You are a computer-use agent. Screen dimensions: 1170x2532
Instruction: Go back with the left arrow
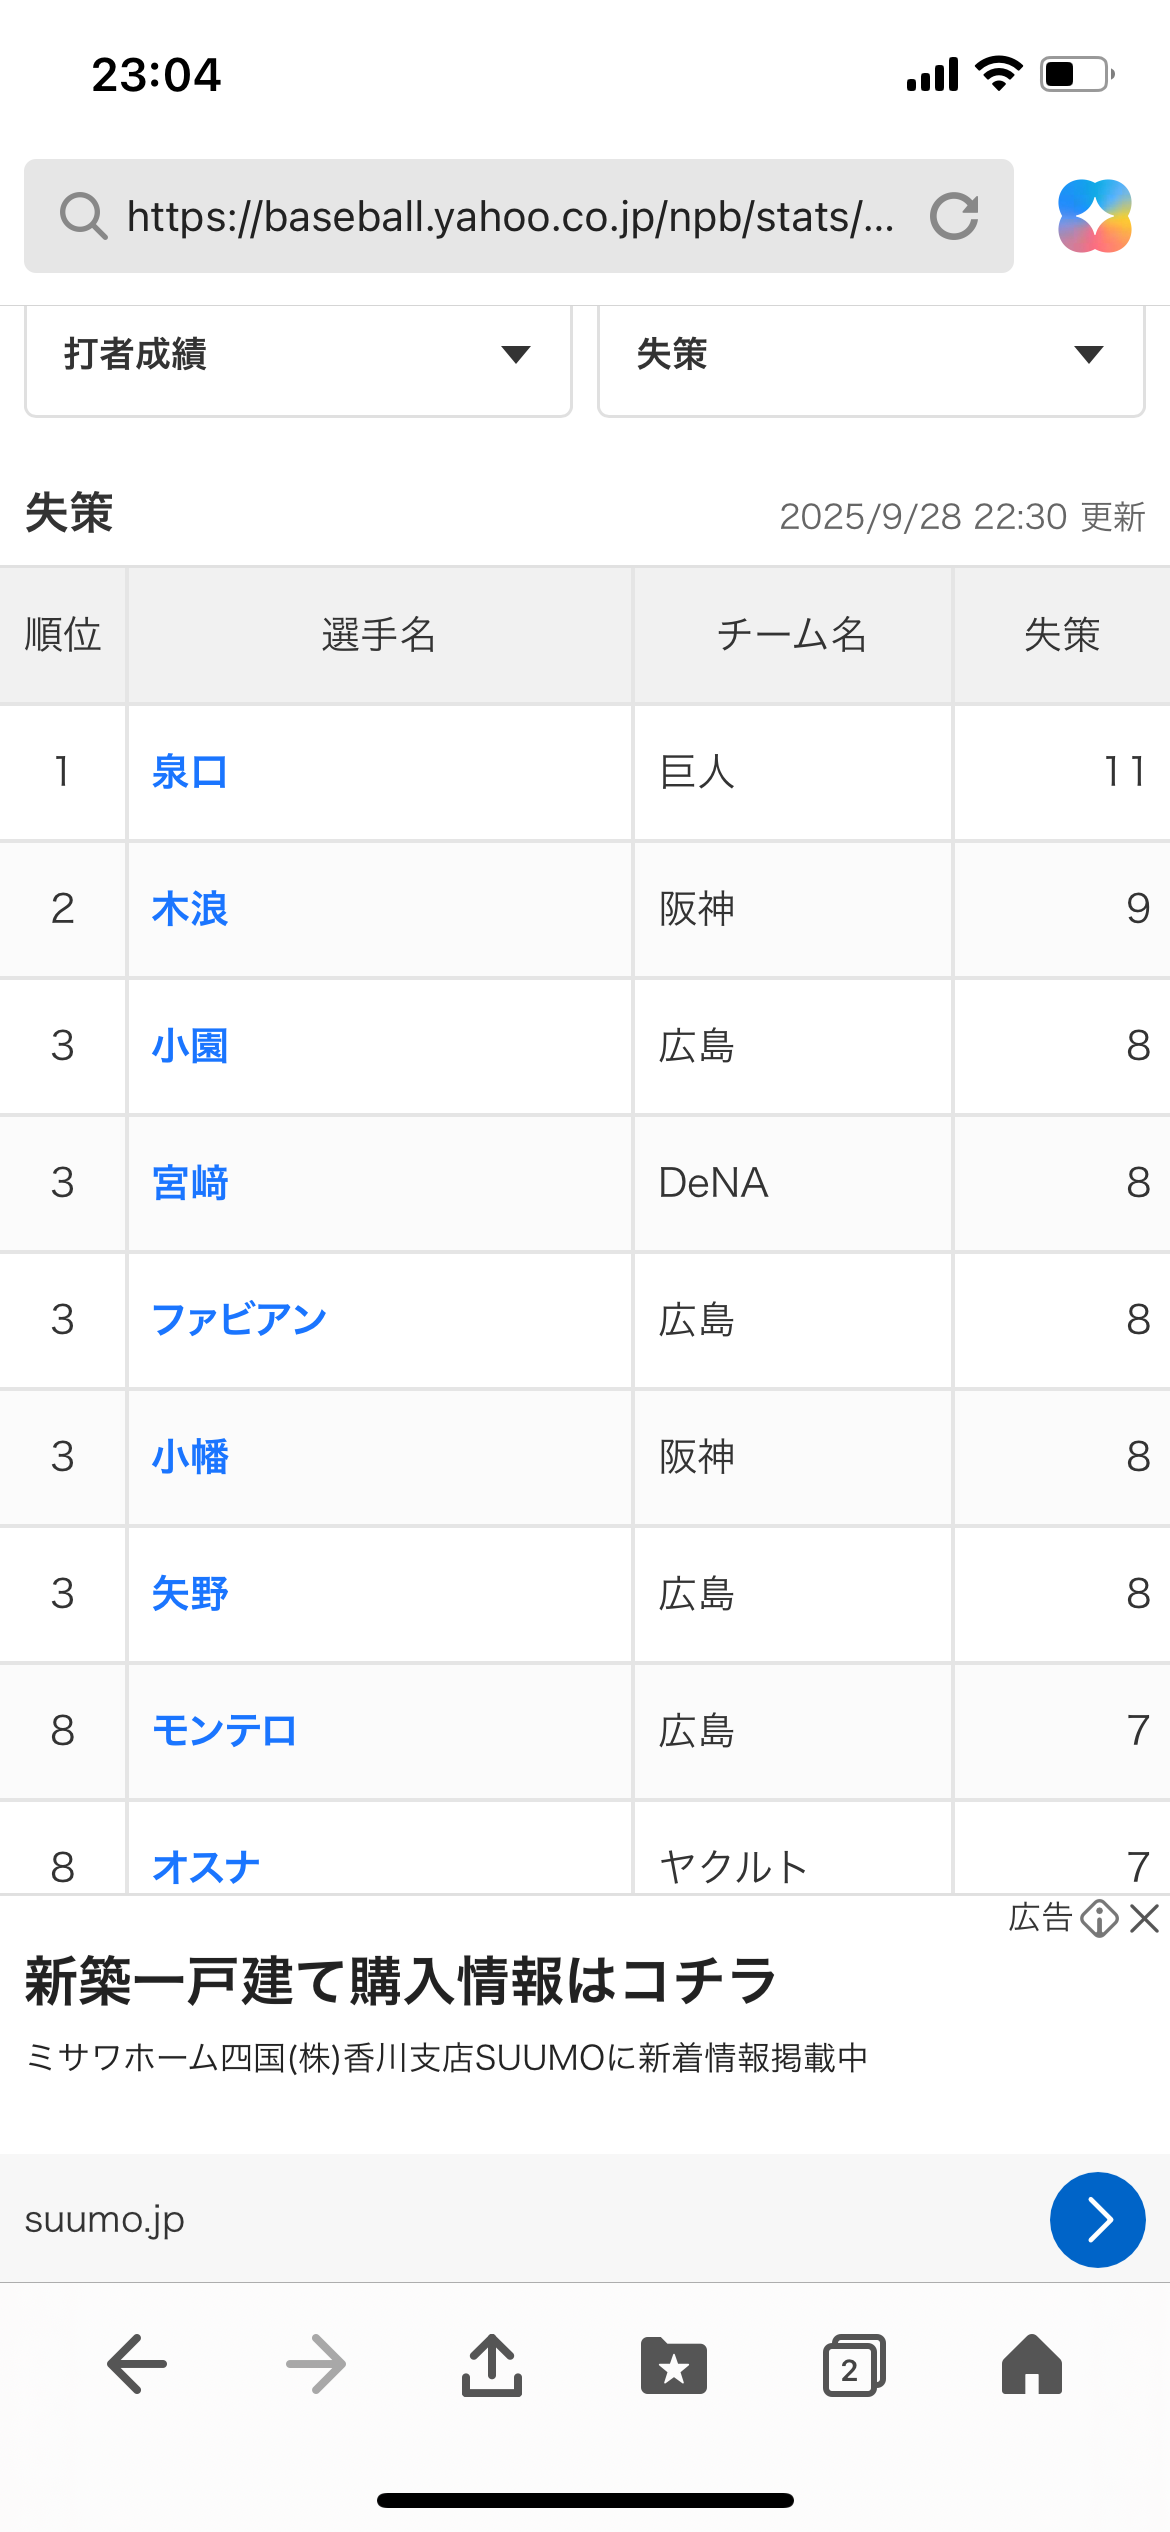(x=137, y=2364)
